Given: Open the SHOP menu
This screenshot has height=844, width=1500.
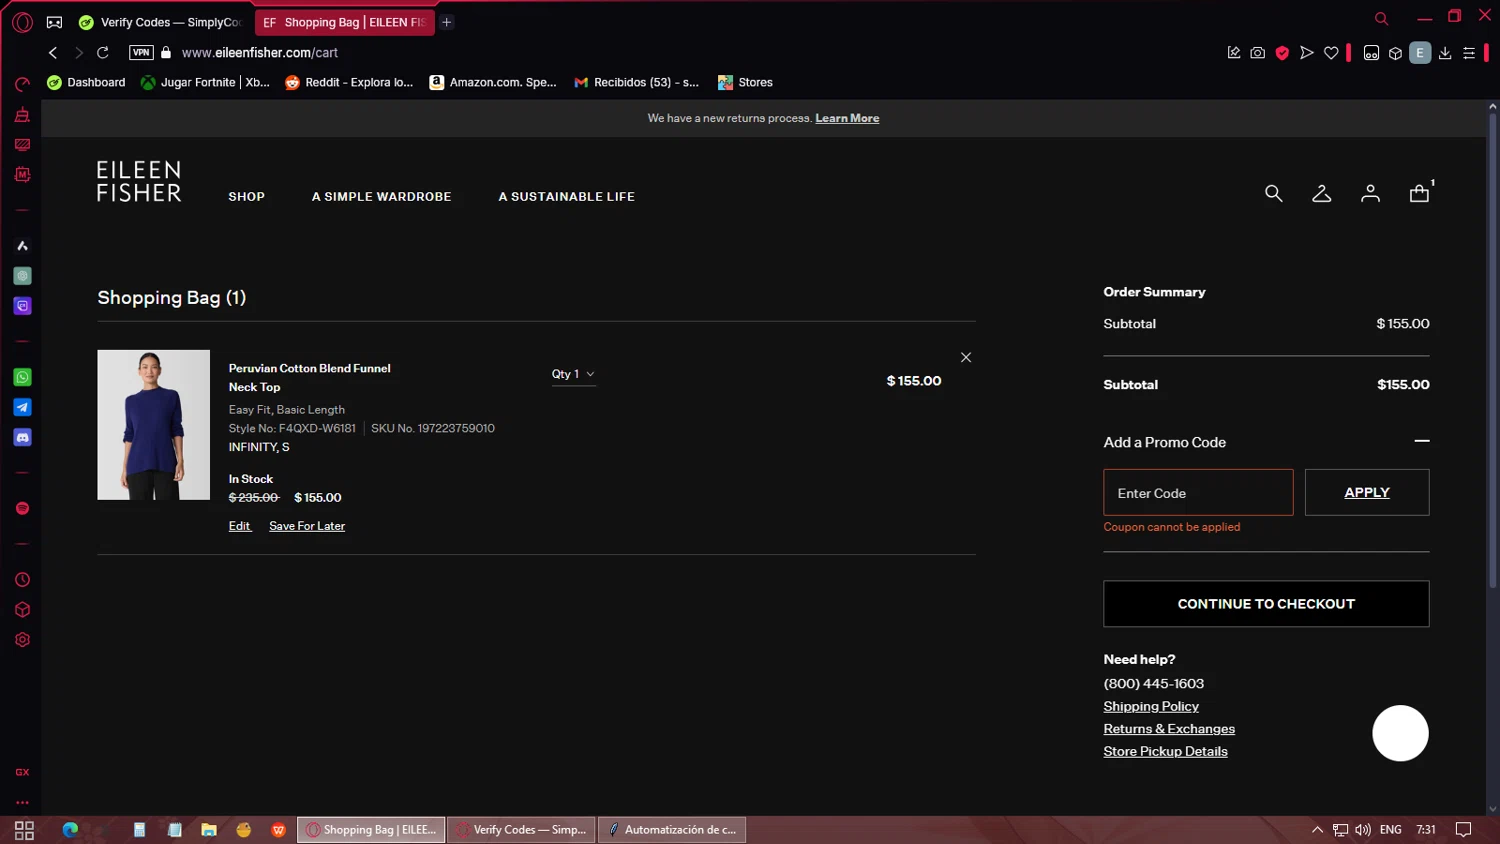Looking at the screenshot, I should pos(246,197).
